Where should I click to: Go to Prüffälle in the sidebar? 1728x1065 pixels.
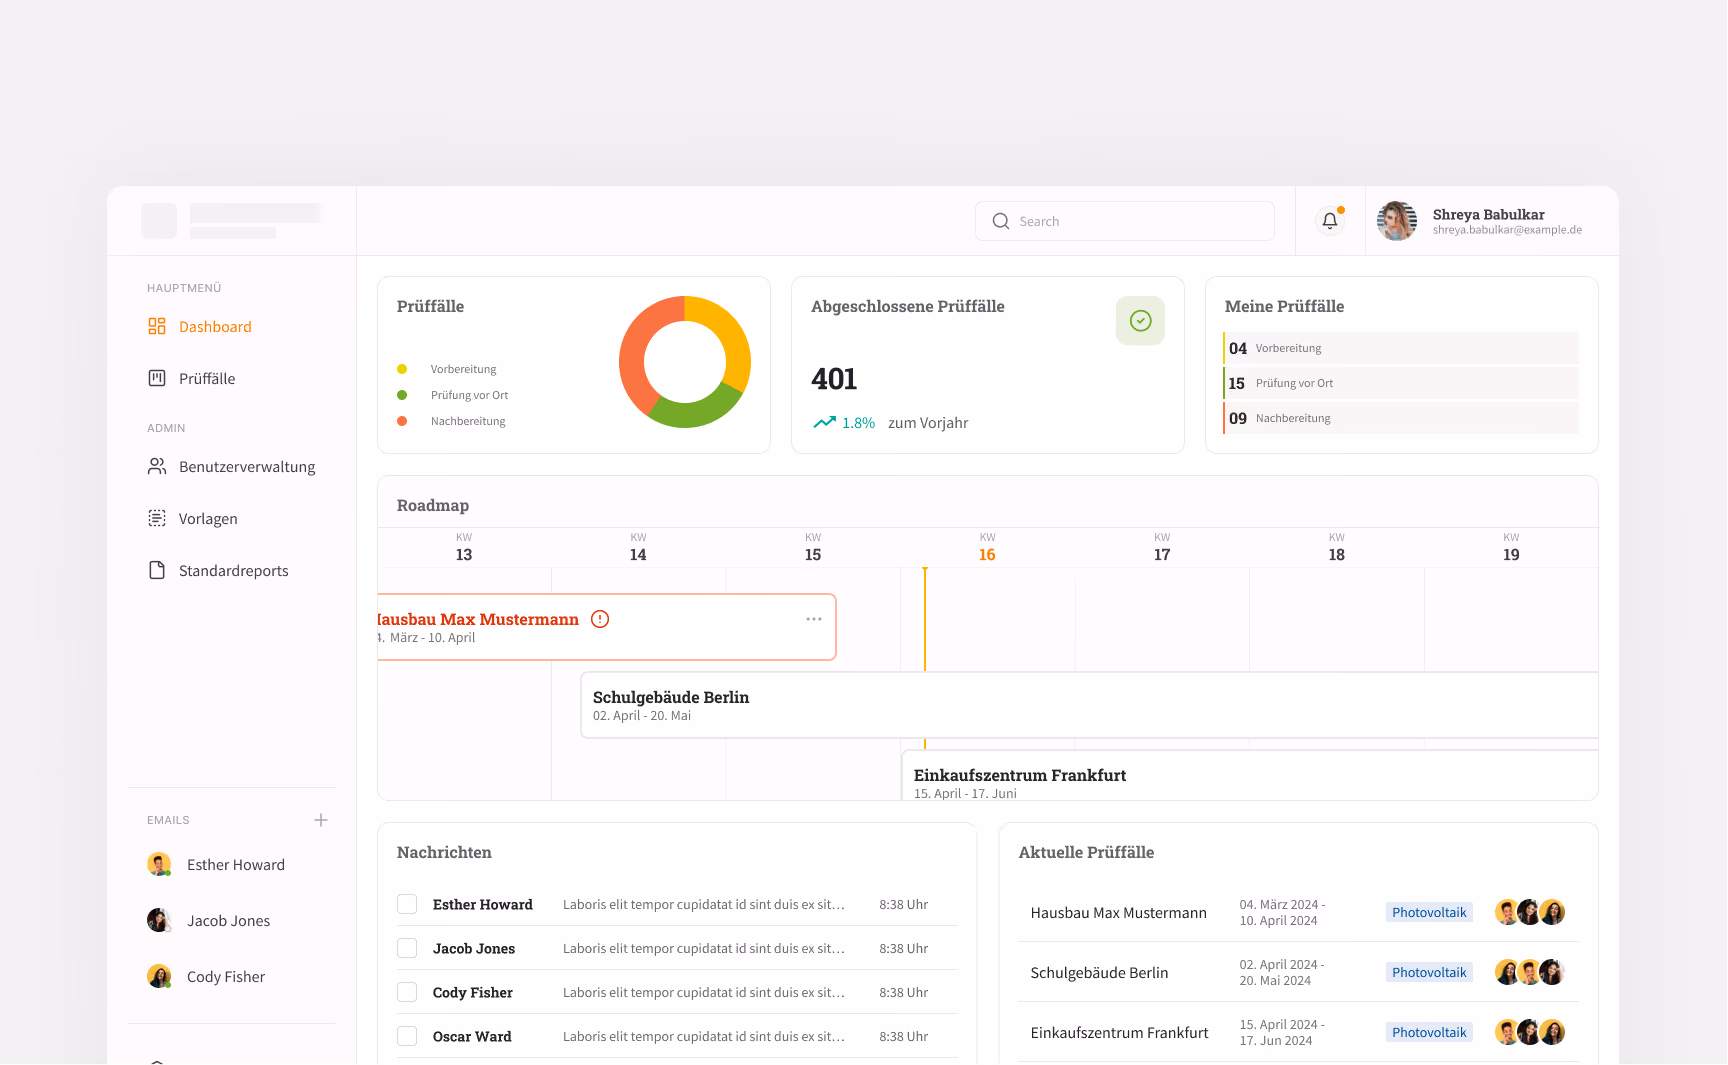pos(192,378)
